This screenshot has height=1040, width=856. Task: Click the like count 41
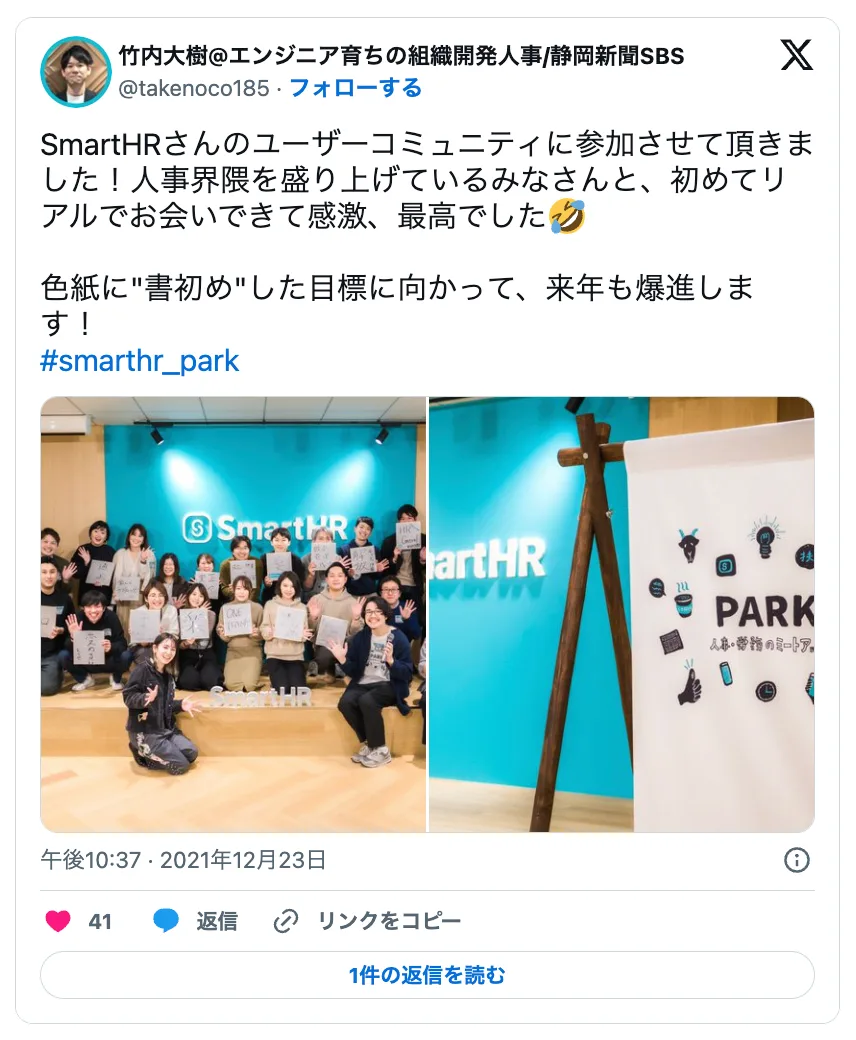[x=100, y=921]
